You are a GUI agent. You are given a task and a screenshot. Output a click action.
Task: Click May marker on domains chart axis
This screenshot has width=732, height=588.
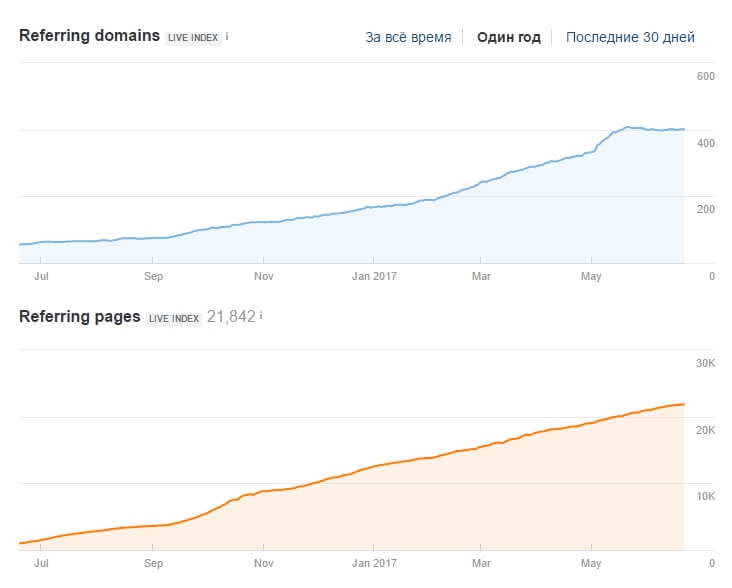tap(591, 276)
